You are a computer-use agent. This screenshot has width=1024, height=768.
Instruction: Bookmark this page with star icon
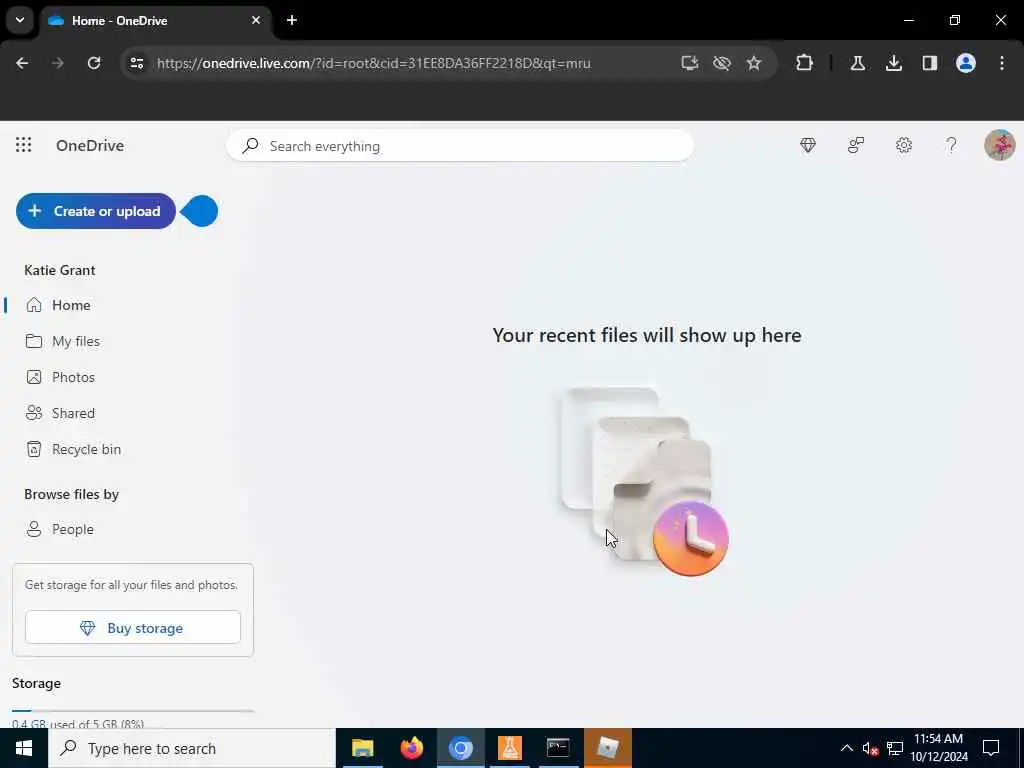pos(754,63)
